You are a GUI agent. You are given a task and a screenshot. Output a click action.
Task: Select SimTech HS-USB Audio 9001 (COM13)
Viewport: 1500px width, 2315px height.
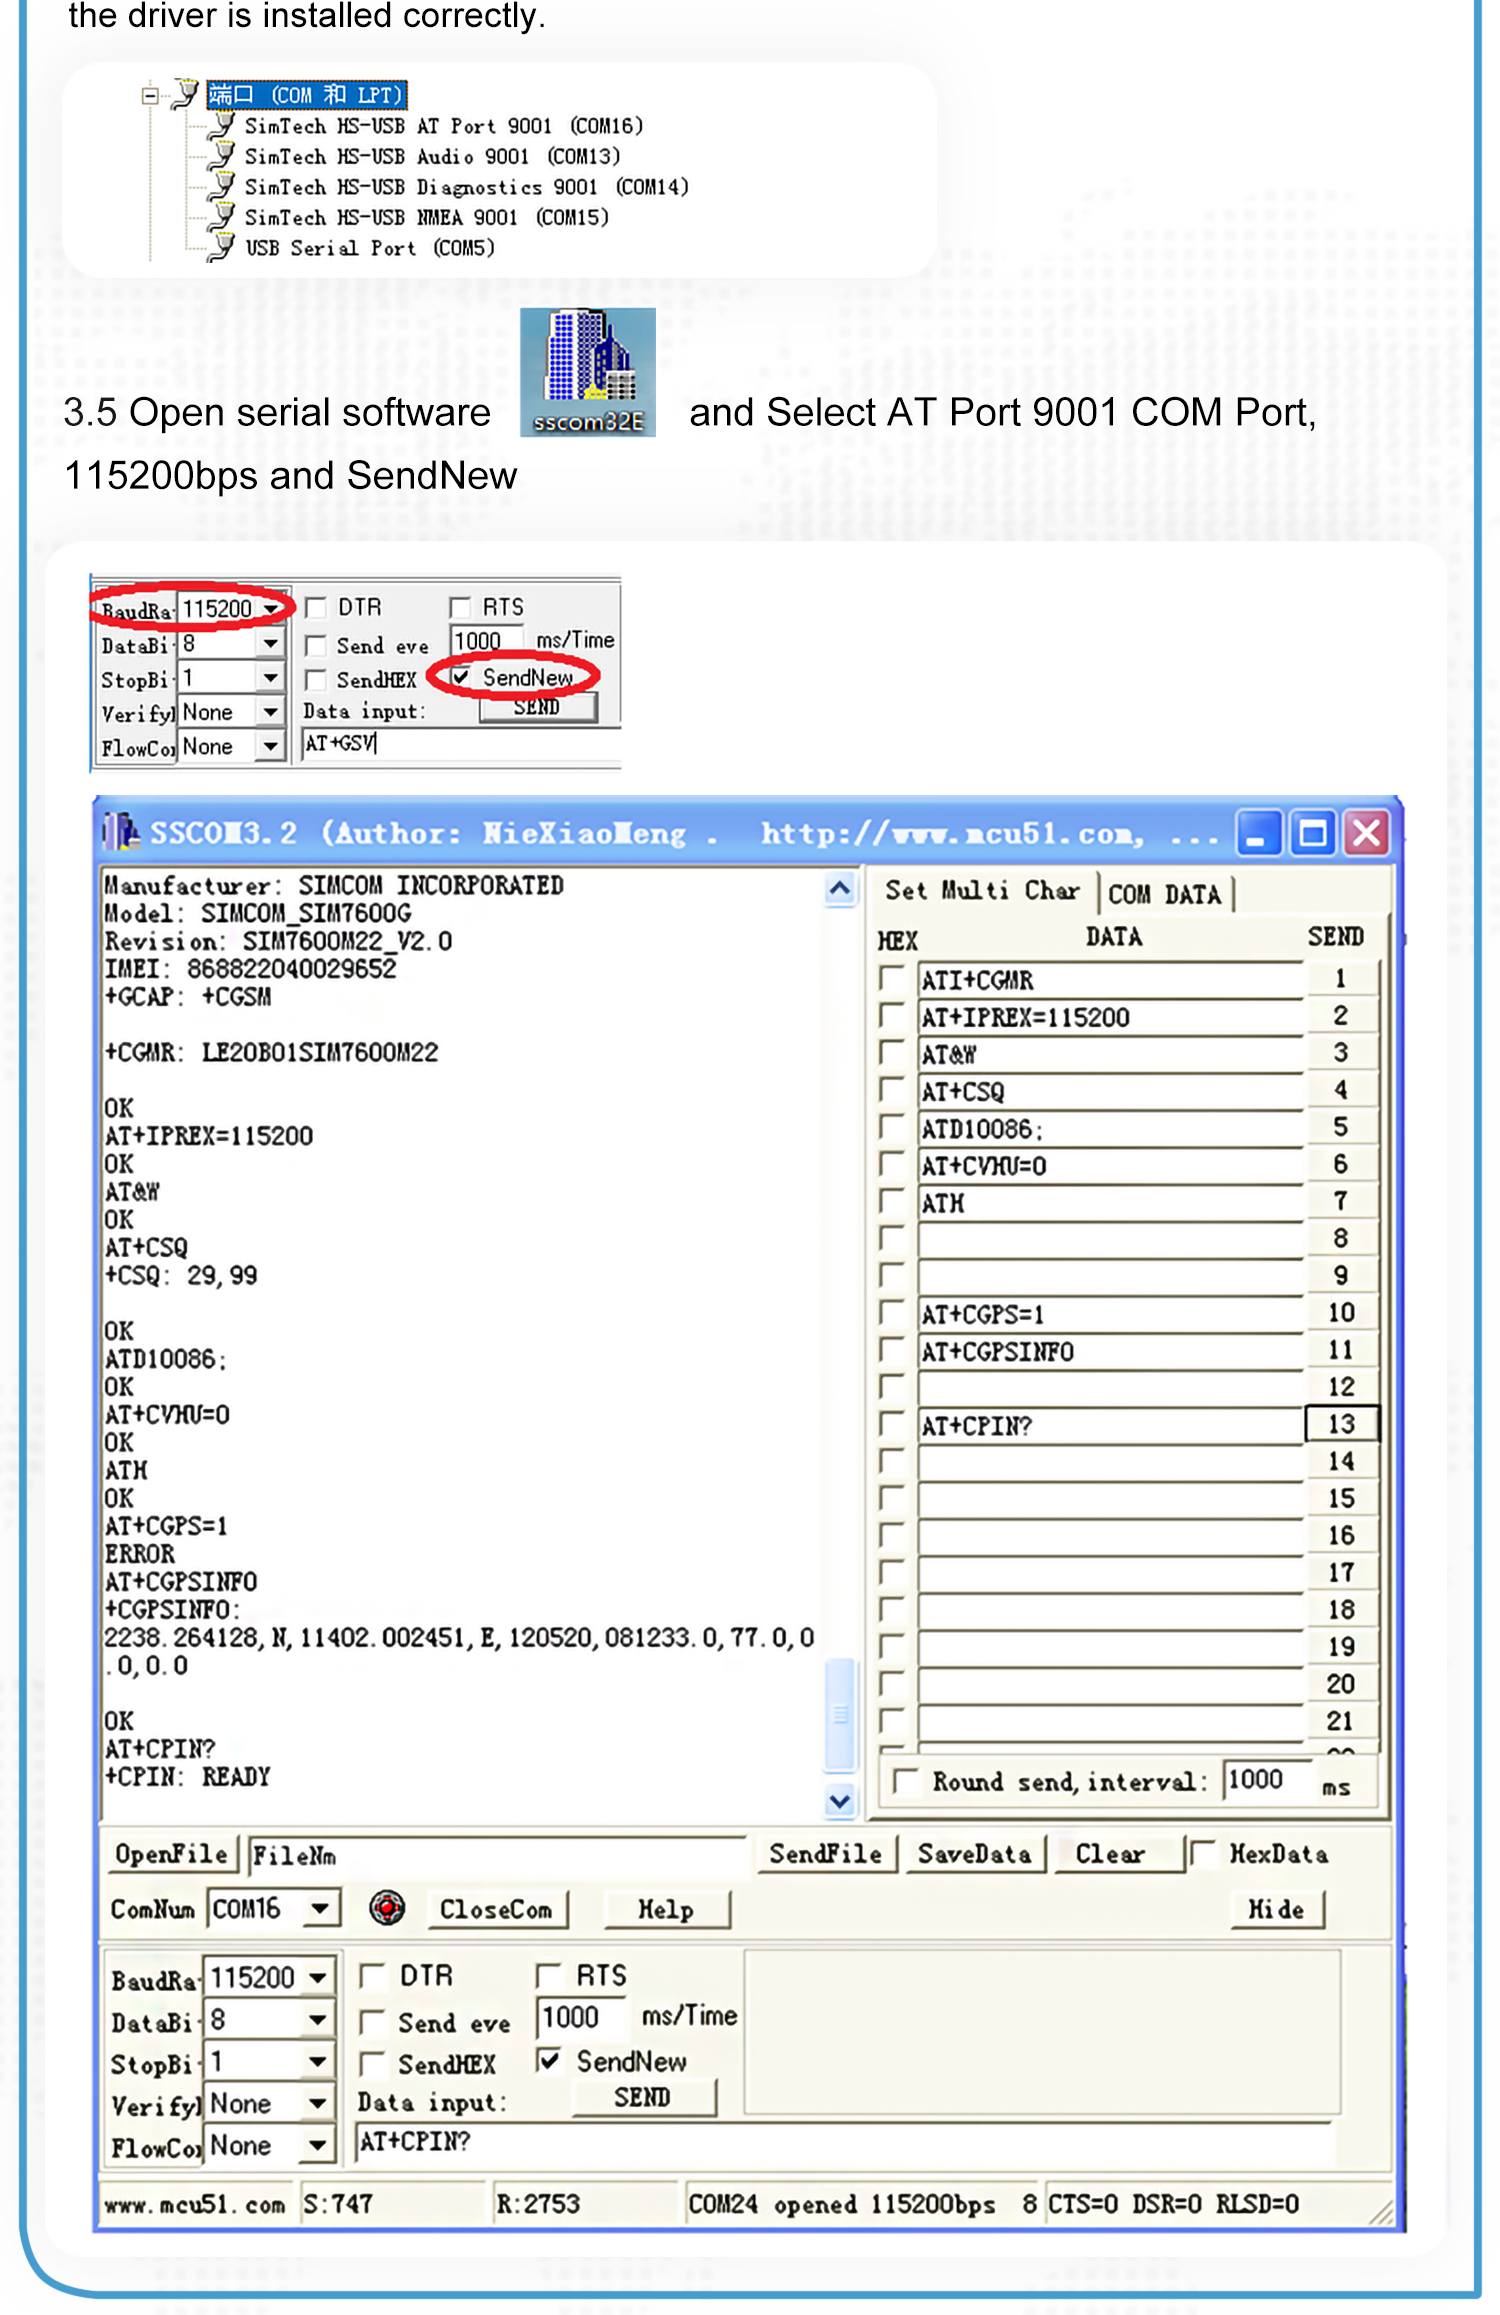(432, 157)
